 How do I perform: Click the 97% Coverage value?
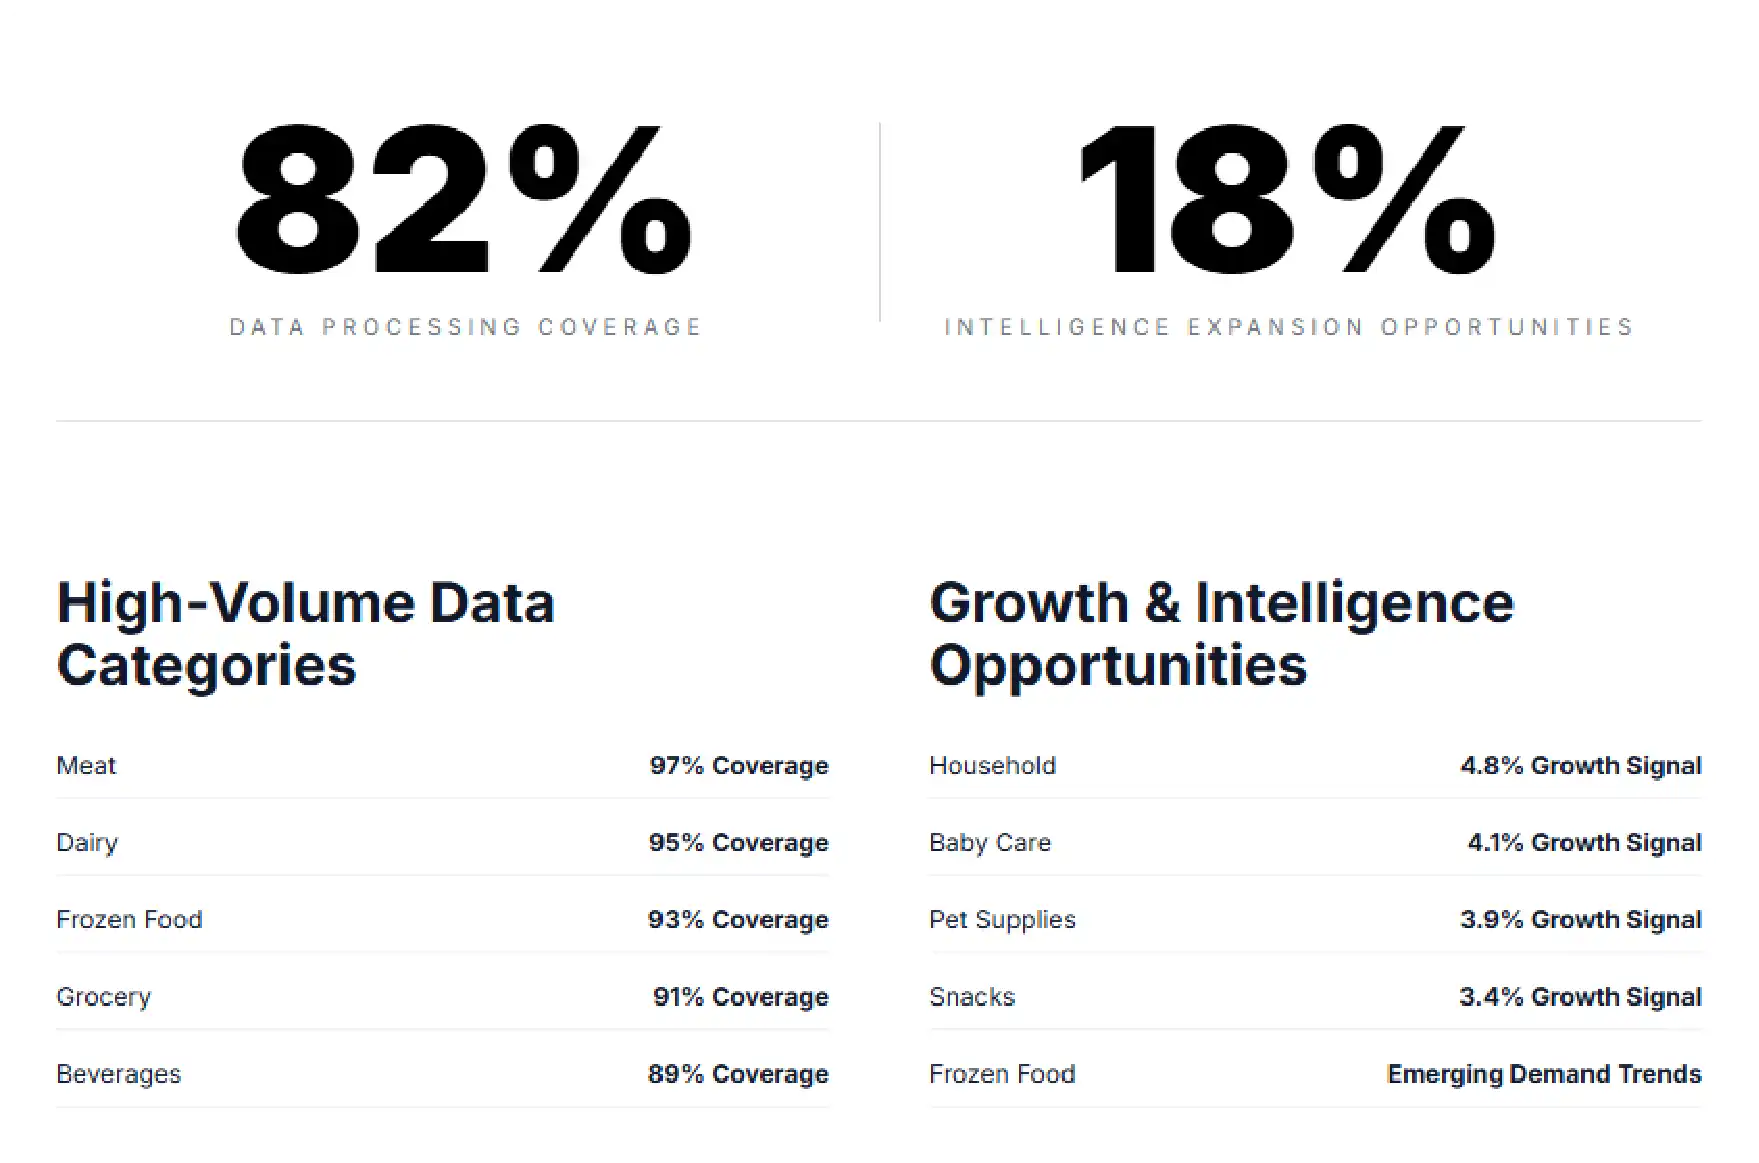pyautogui.click(x=739, y=766)
